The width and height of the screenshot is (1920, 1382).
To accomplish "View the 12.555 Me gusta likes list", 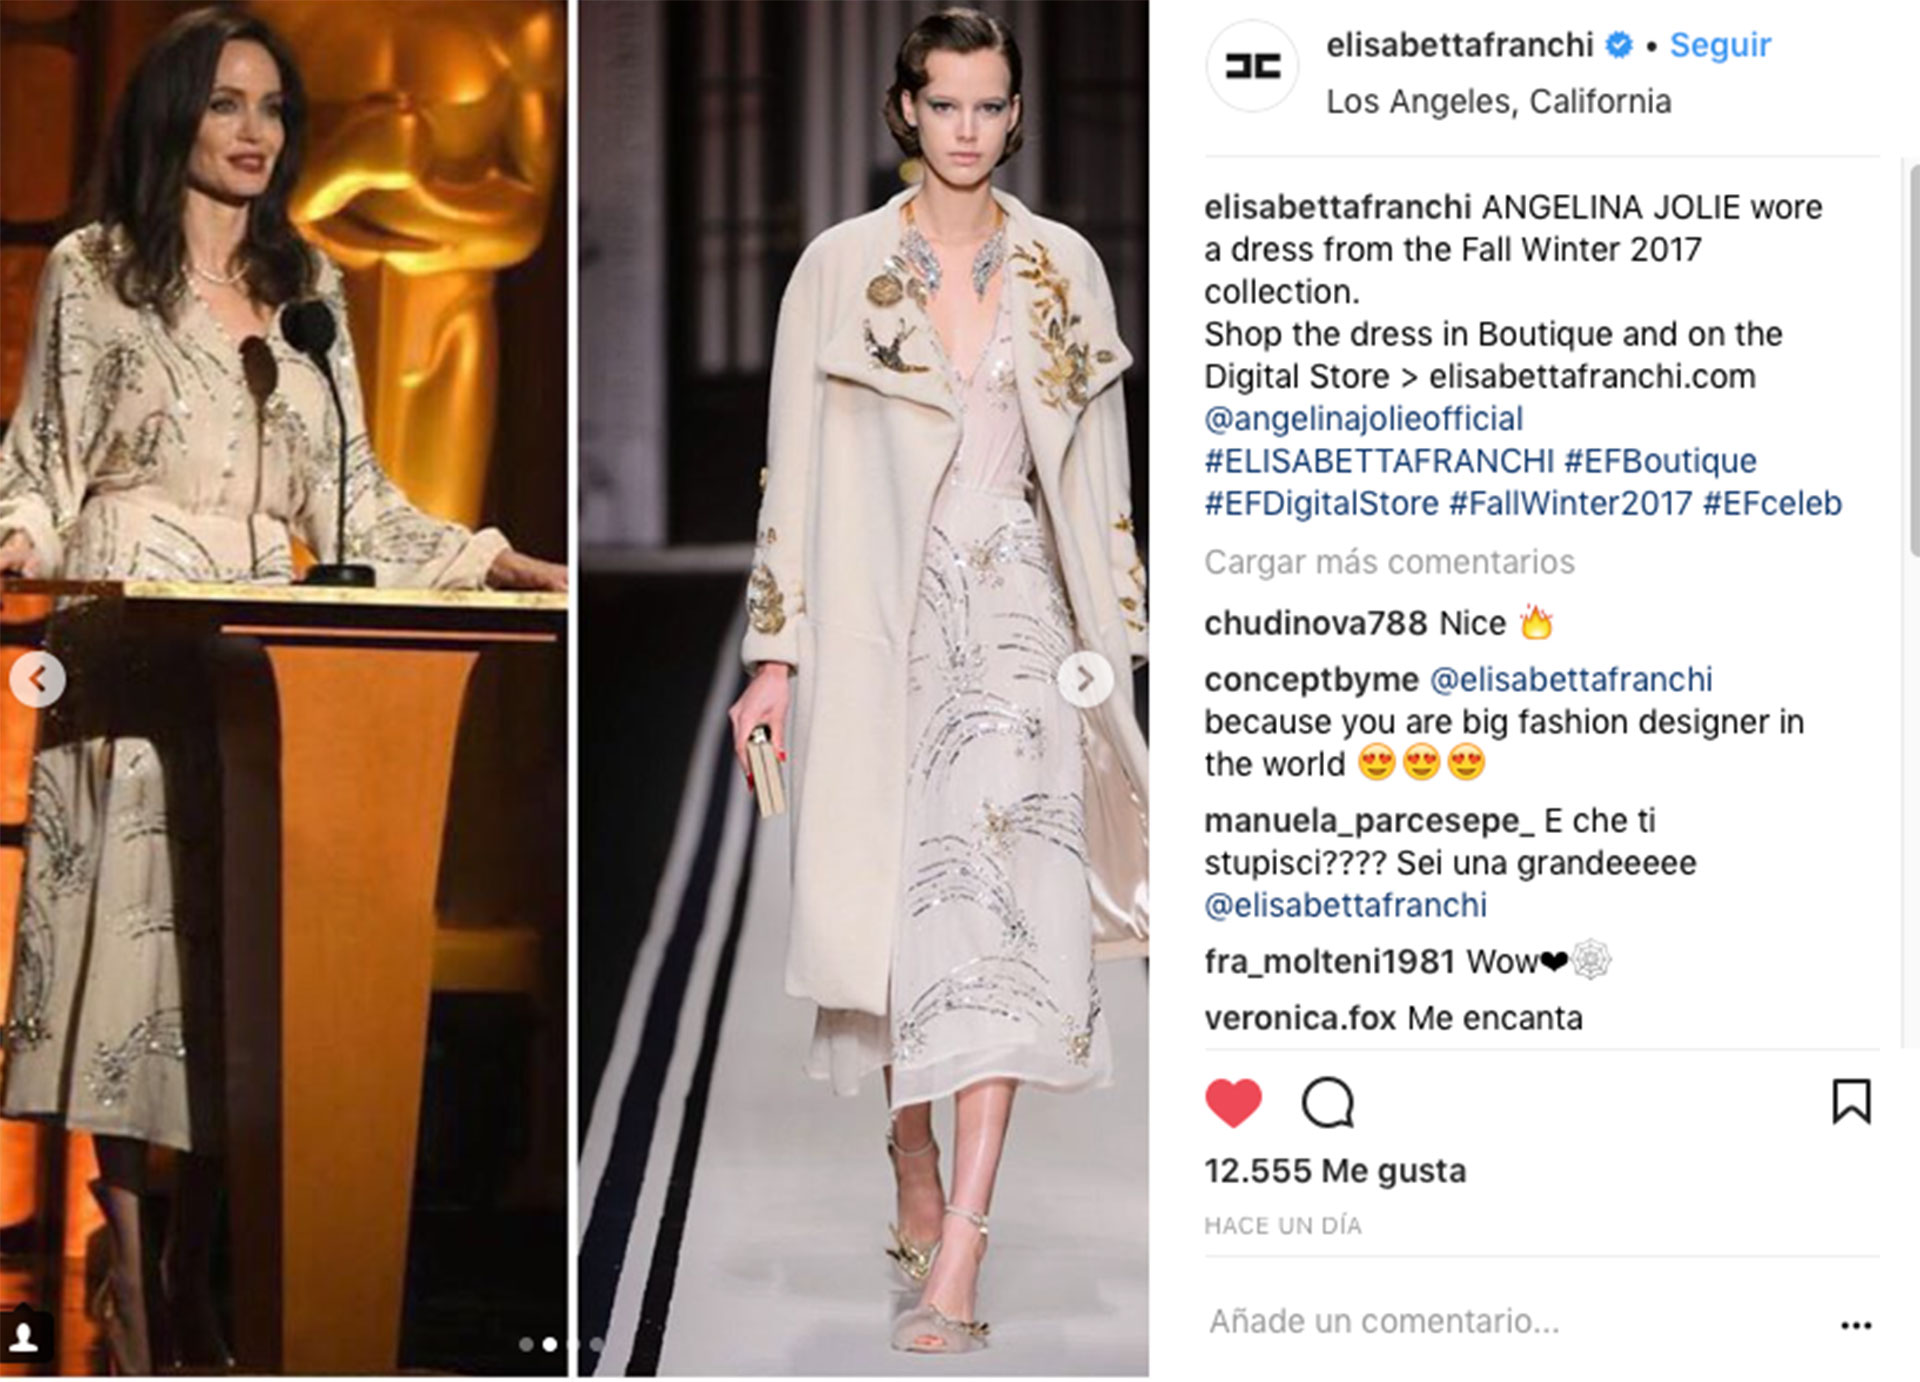I will click(x=1335, y=1171).
